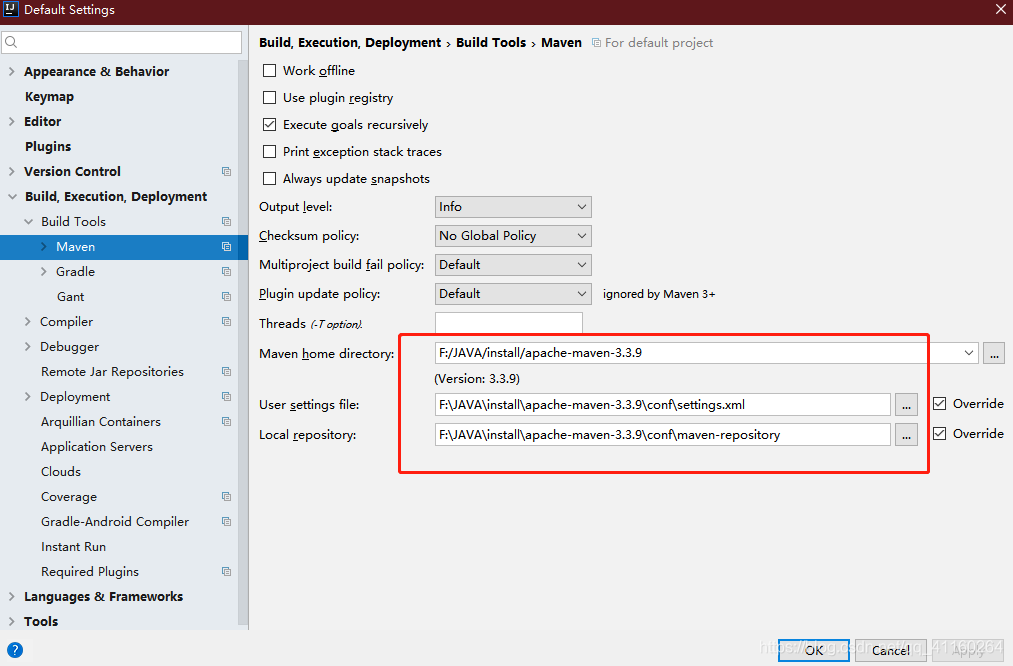This screenshot has height=666, width=1013.
Task: Click the settings search field
Action: pos(121,43)
